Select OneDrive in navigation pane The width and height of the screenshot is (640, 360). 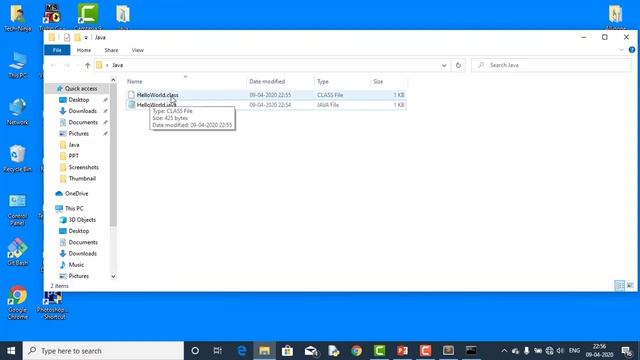coord(76,193)
